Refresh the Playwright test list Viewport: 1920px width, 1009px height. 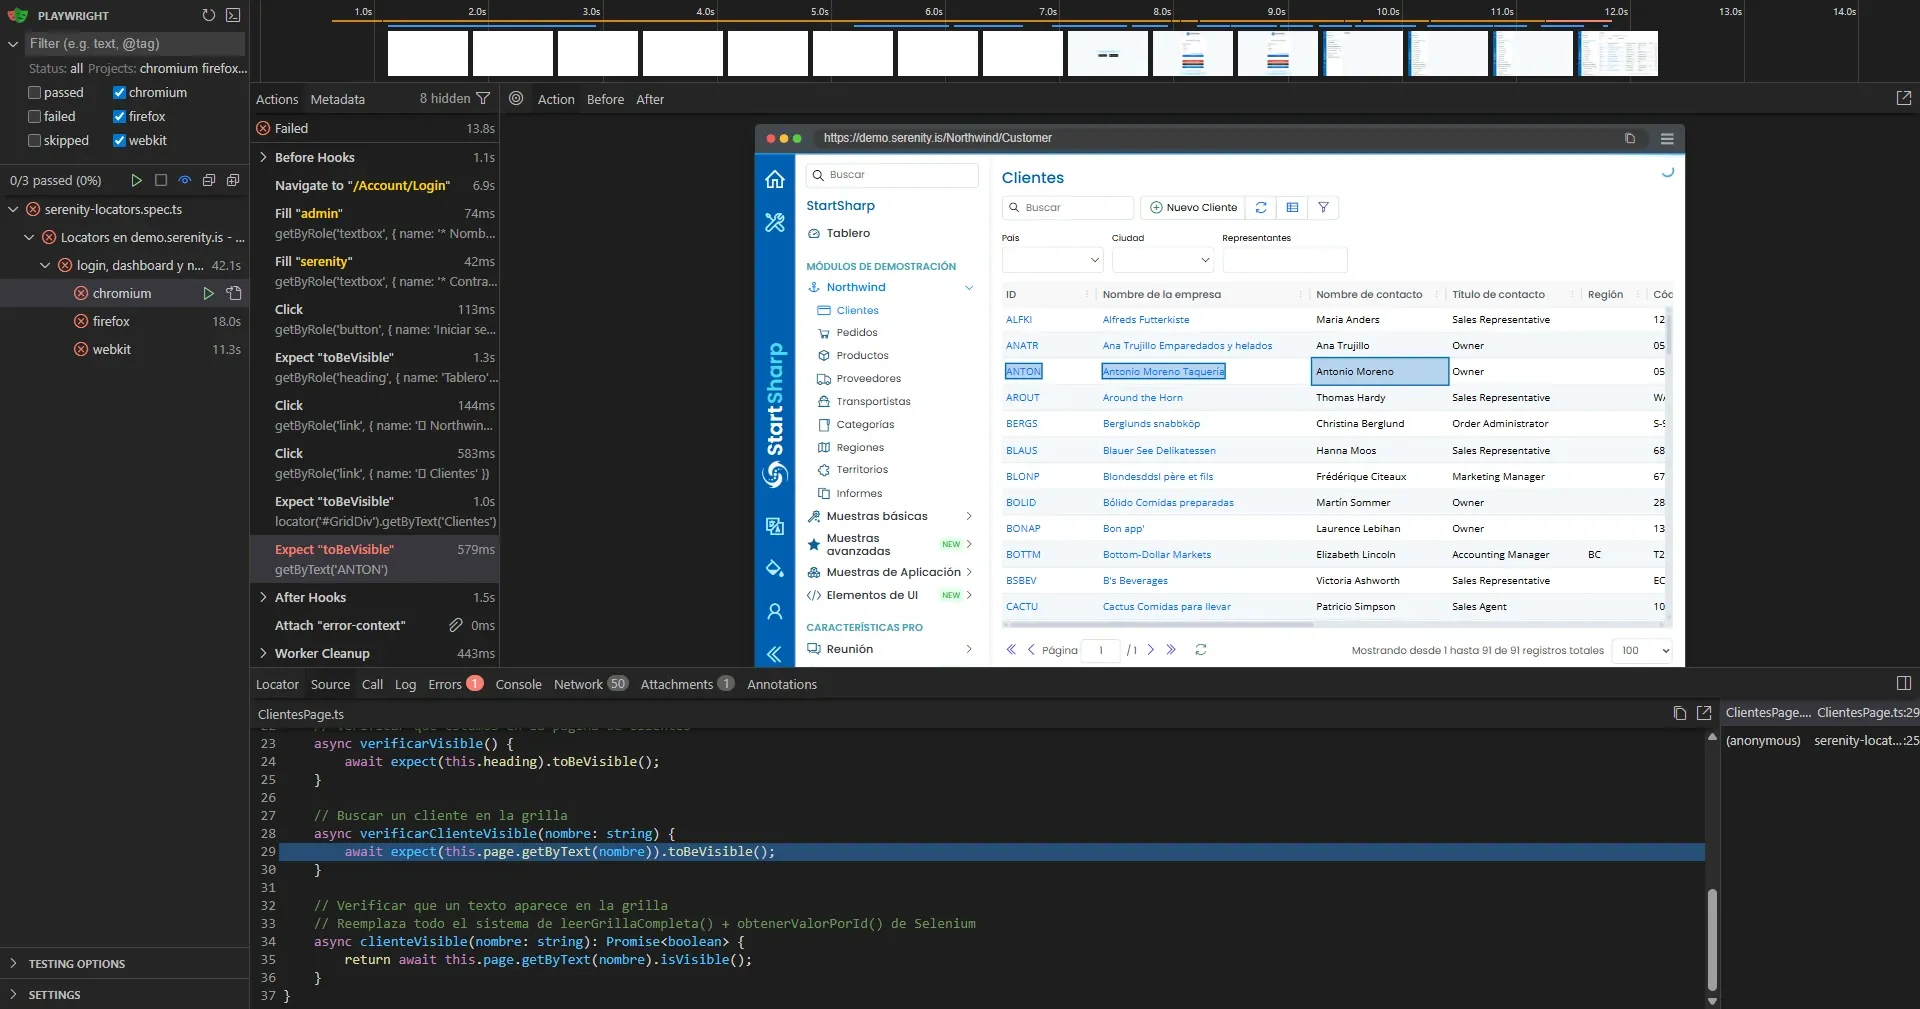pos(208,15)
